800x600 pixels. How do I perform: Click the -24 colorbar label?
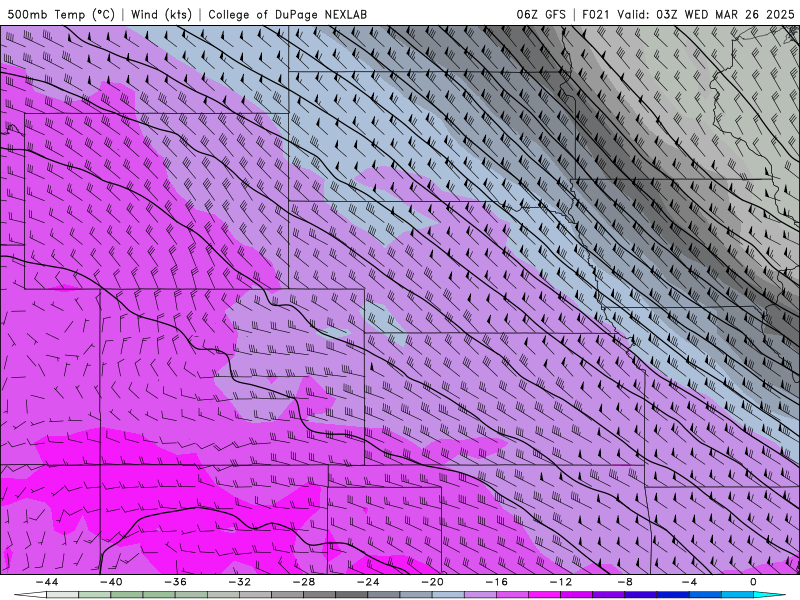tap(368, 582)
